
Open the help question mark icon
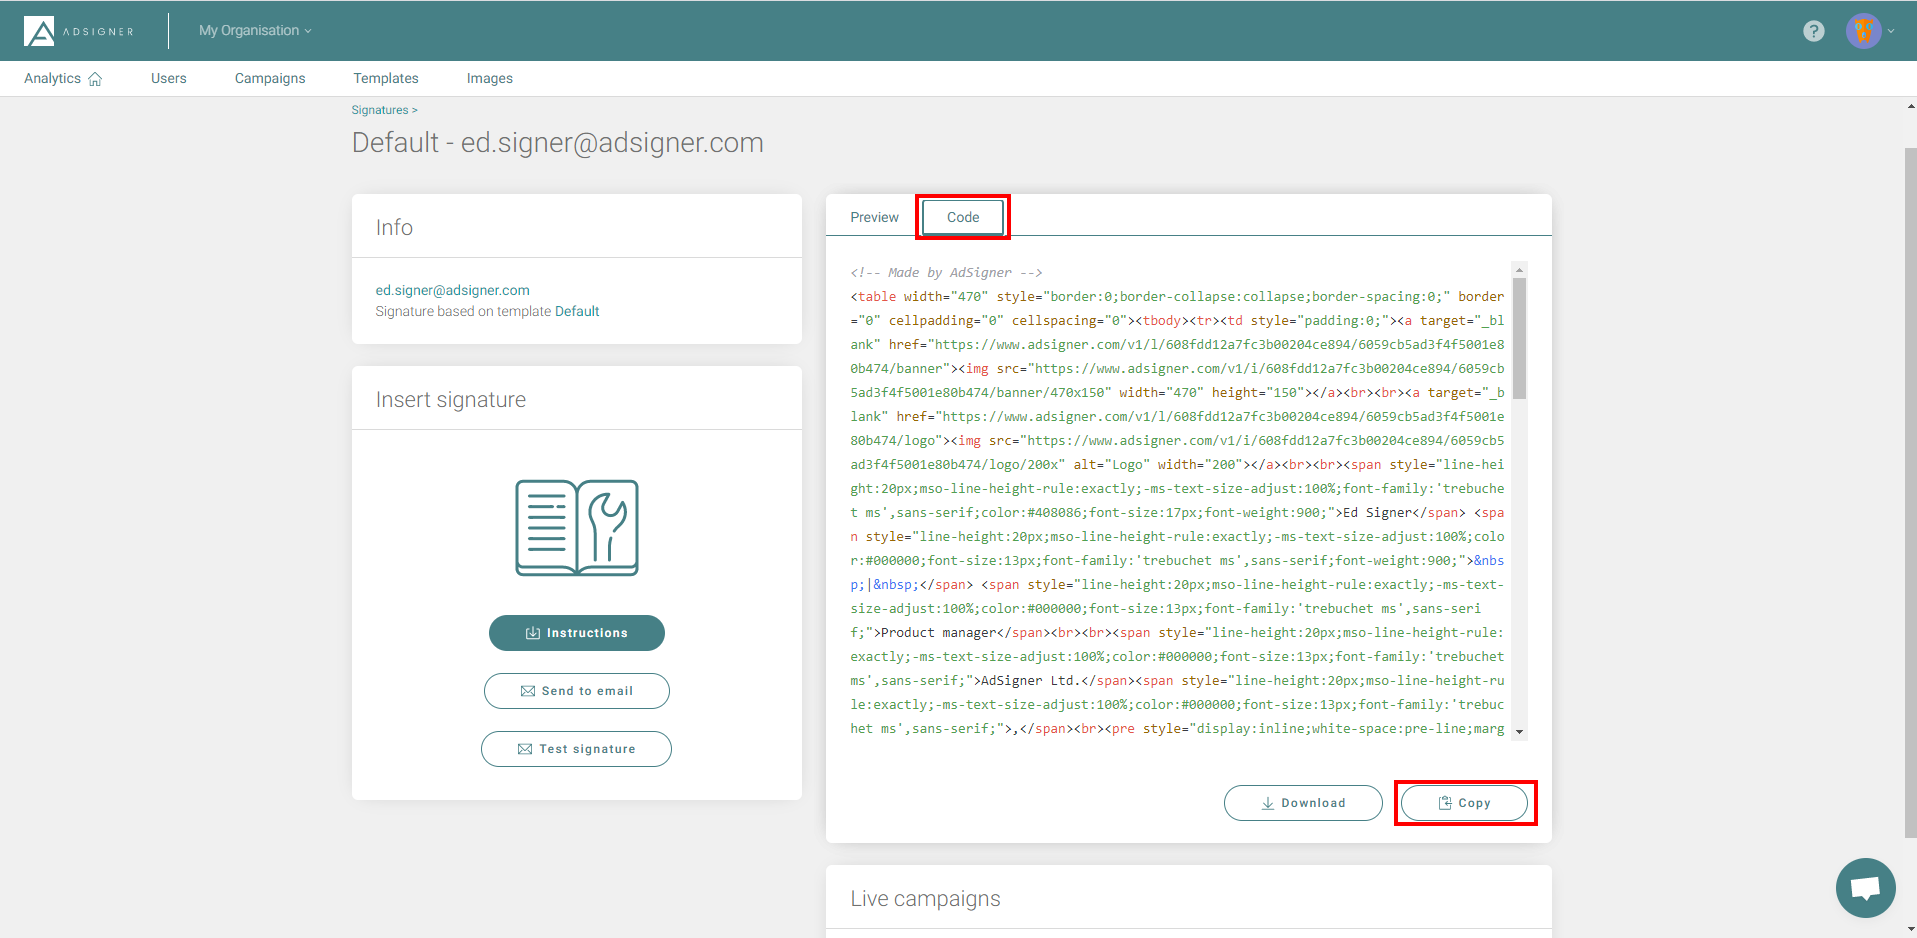click(x=1812, y=30)
